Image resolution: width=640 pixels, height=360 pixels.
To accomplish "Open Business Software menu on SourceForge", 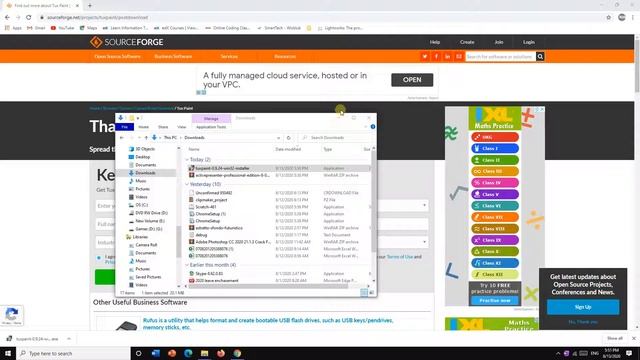I will pos(173,56).
